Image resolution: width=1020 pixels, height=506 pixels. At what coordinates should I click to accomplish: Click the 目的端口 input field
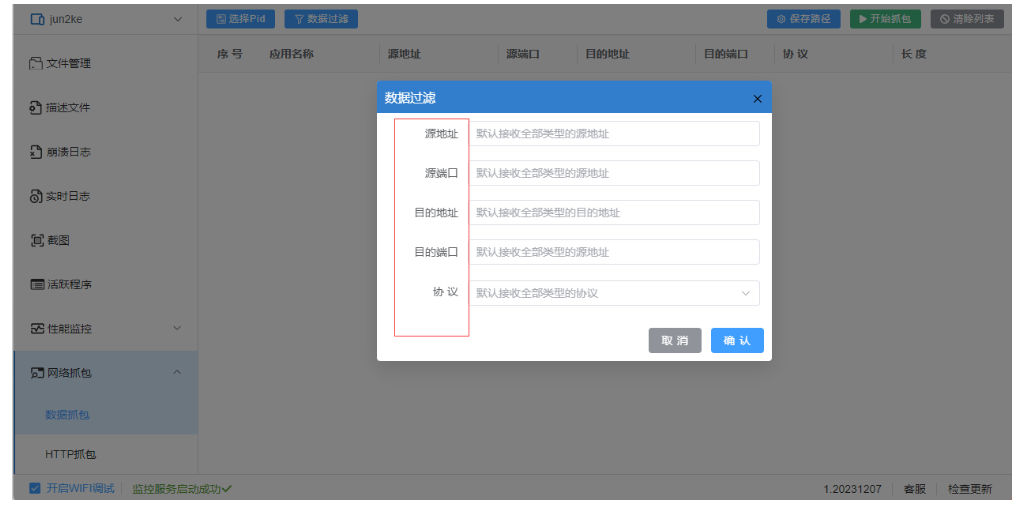pyautogui.click(x=614, y=252)
